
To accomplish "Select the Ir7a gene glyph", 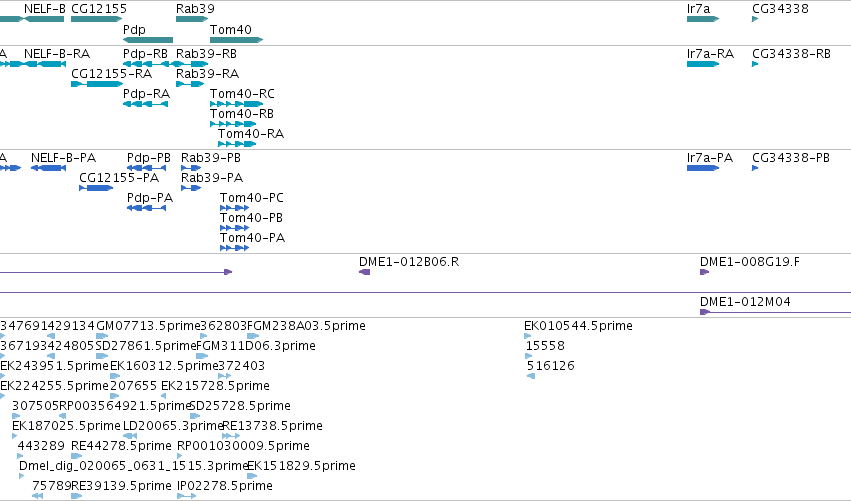I will [703, 19].
